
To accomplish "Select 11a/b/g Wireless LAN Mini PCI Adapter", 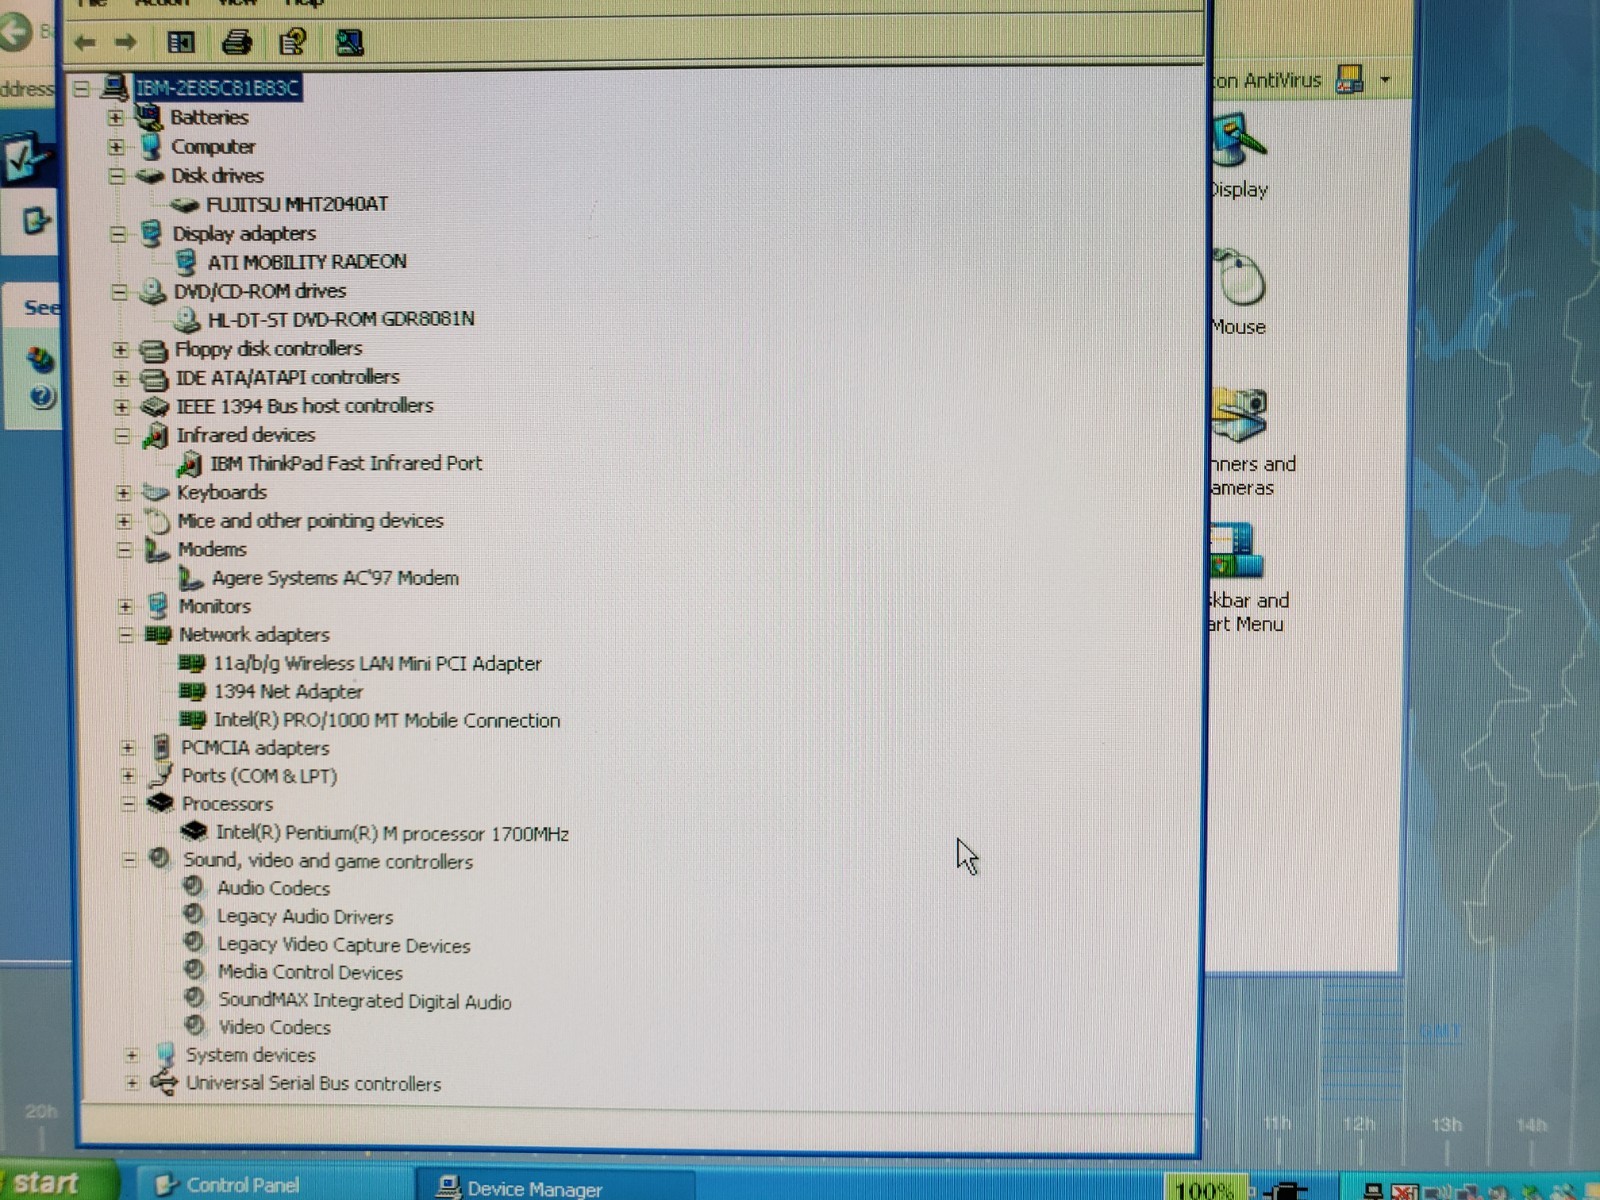I will click(377, 663).
